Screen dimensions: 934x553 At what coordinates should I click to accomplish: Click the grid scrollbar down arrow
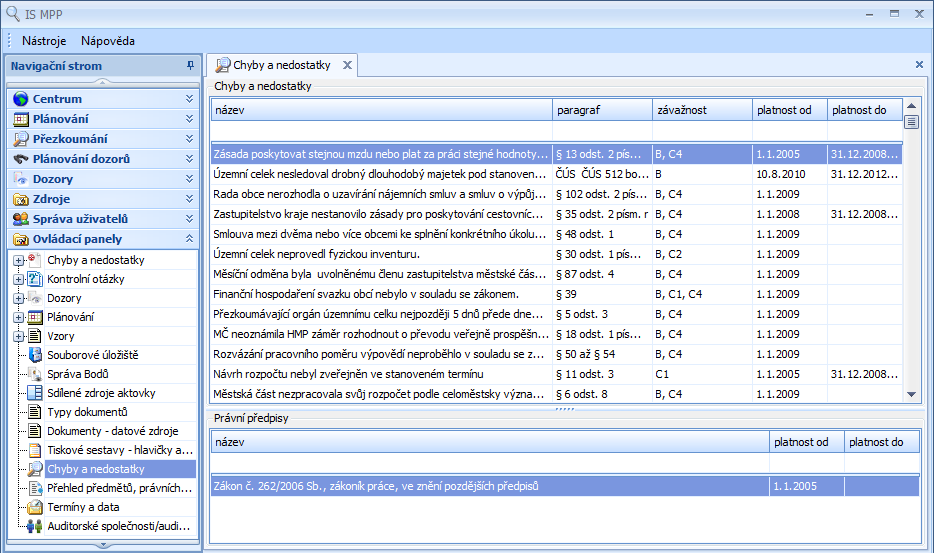click(911, 394)
